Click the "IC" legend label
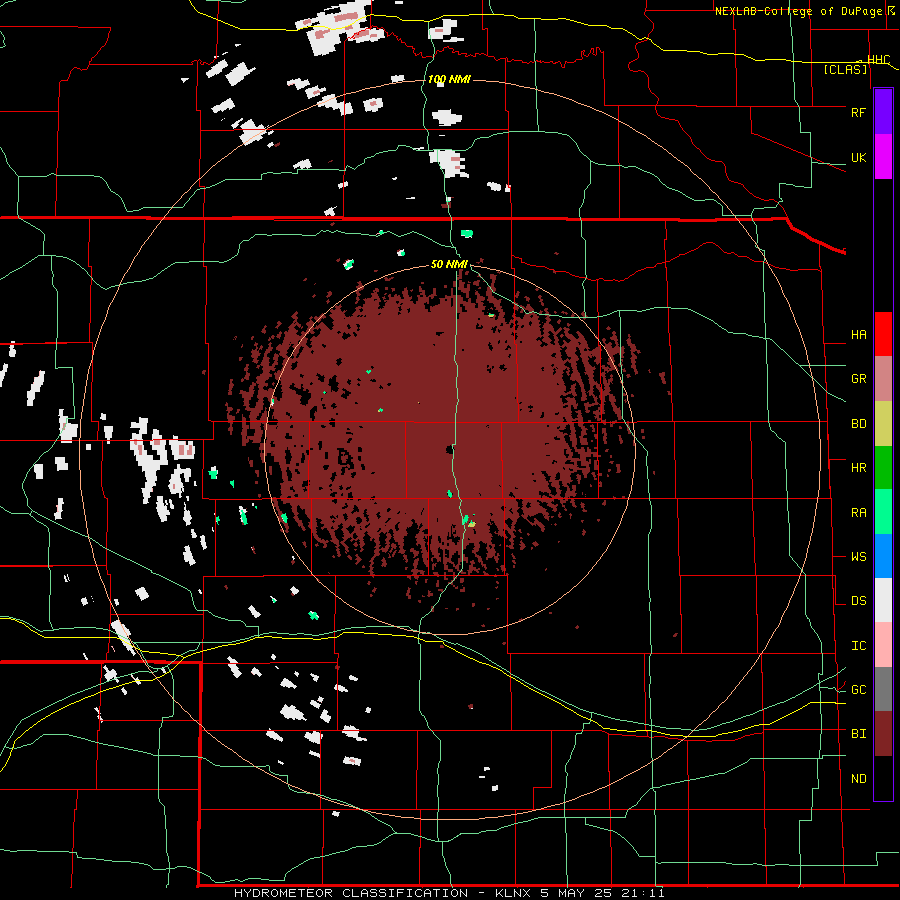This screenshot has height=900, width=900. coord(858,646)
